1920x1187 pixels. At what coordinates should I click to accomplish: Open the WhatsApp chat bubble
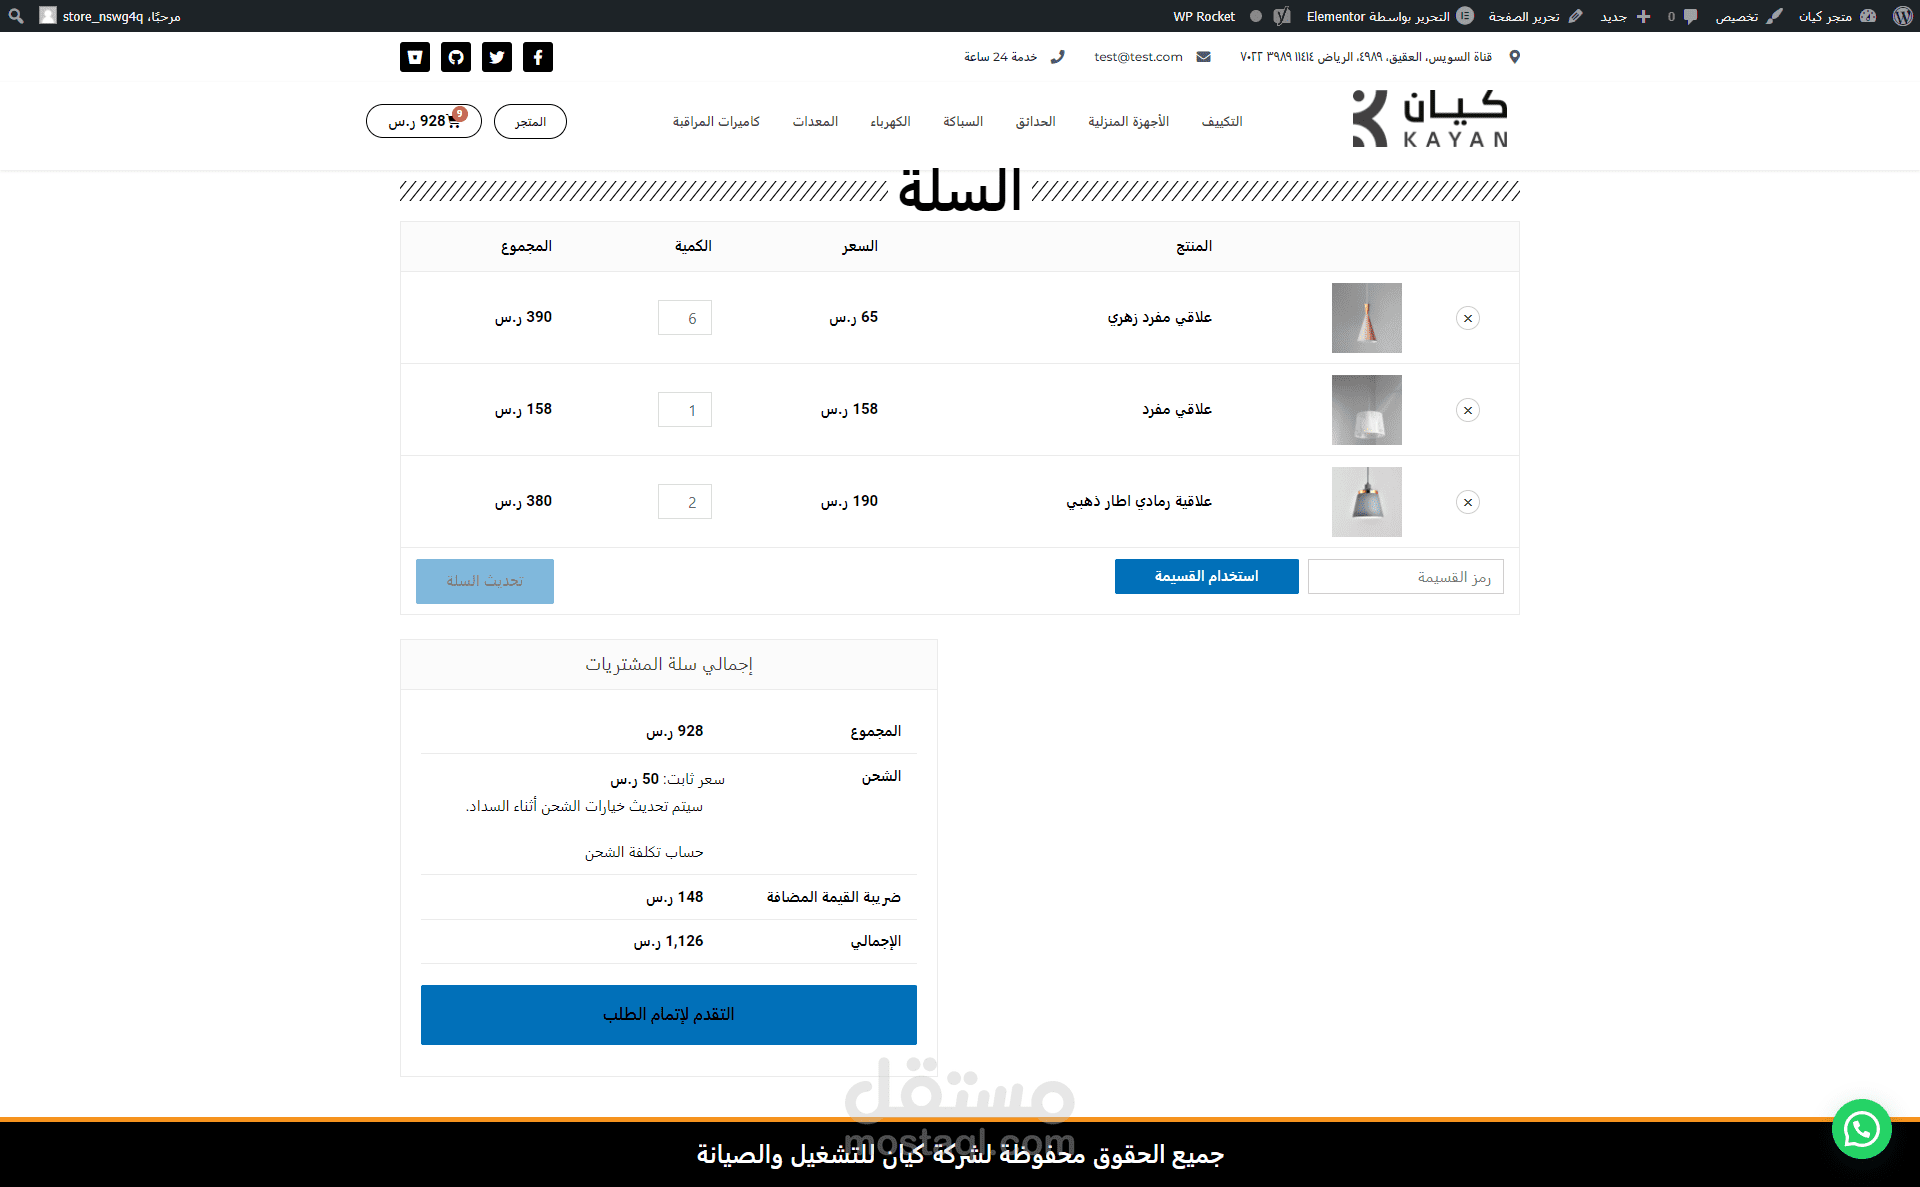1861,1129
